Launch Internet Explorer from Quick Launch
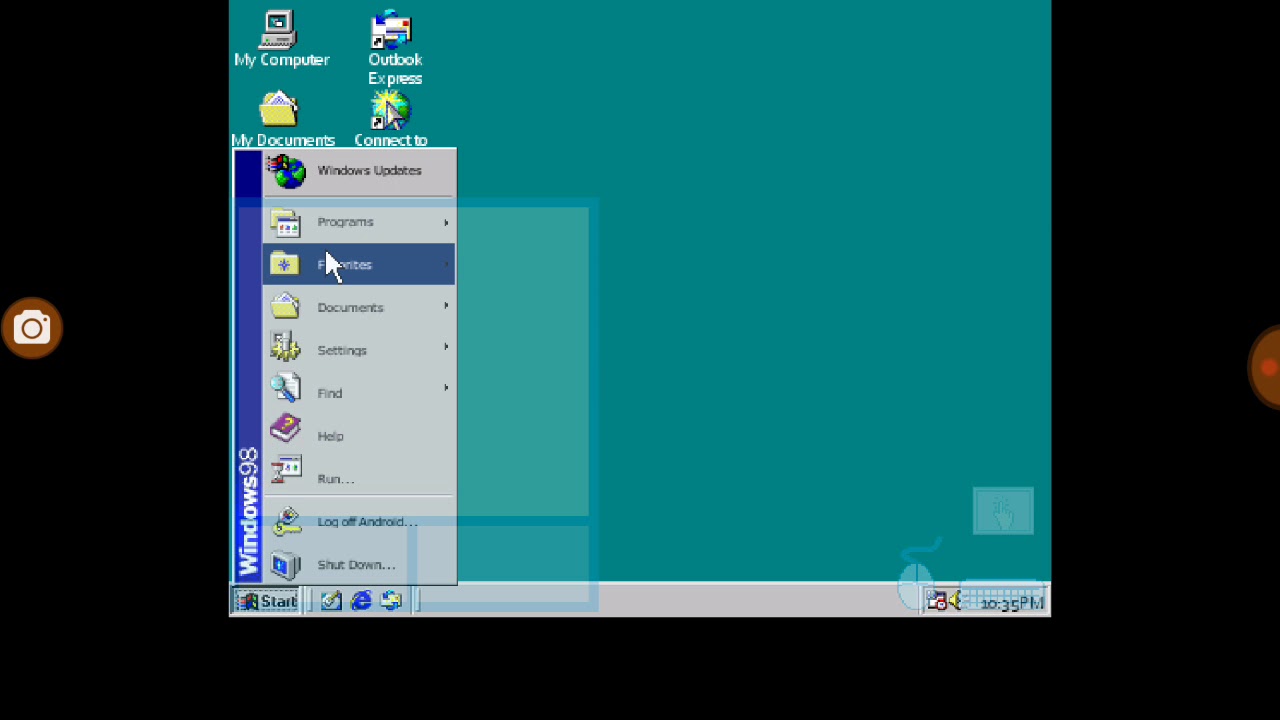1280x720 pixels. (361, 600)
